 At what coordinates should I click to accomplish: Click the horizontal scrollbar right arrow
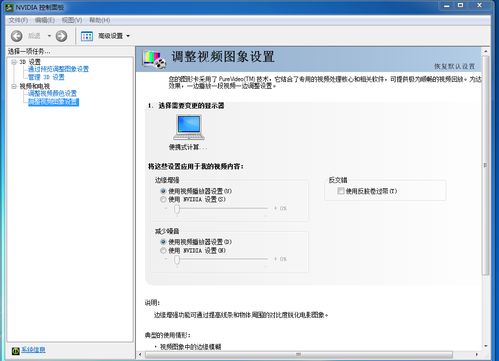coord(477,354)
